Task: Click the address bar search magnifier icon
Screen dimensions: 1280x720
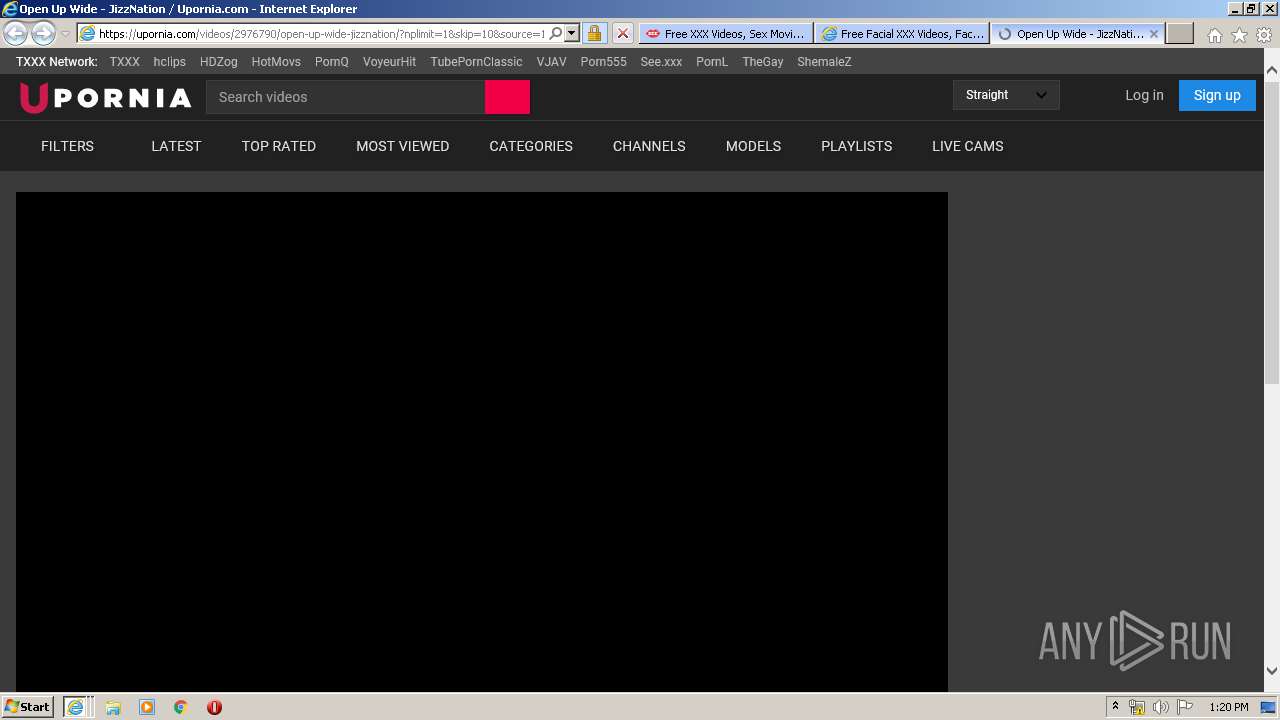Action: point(556,33)
